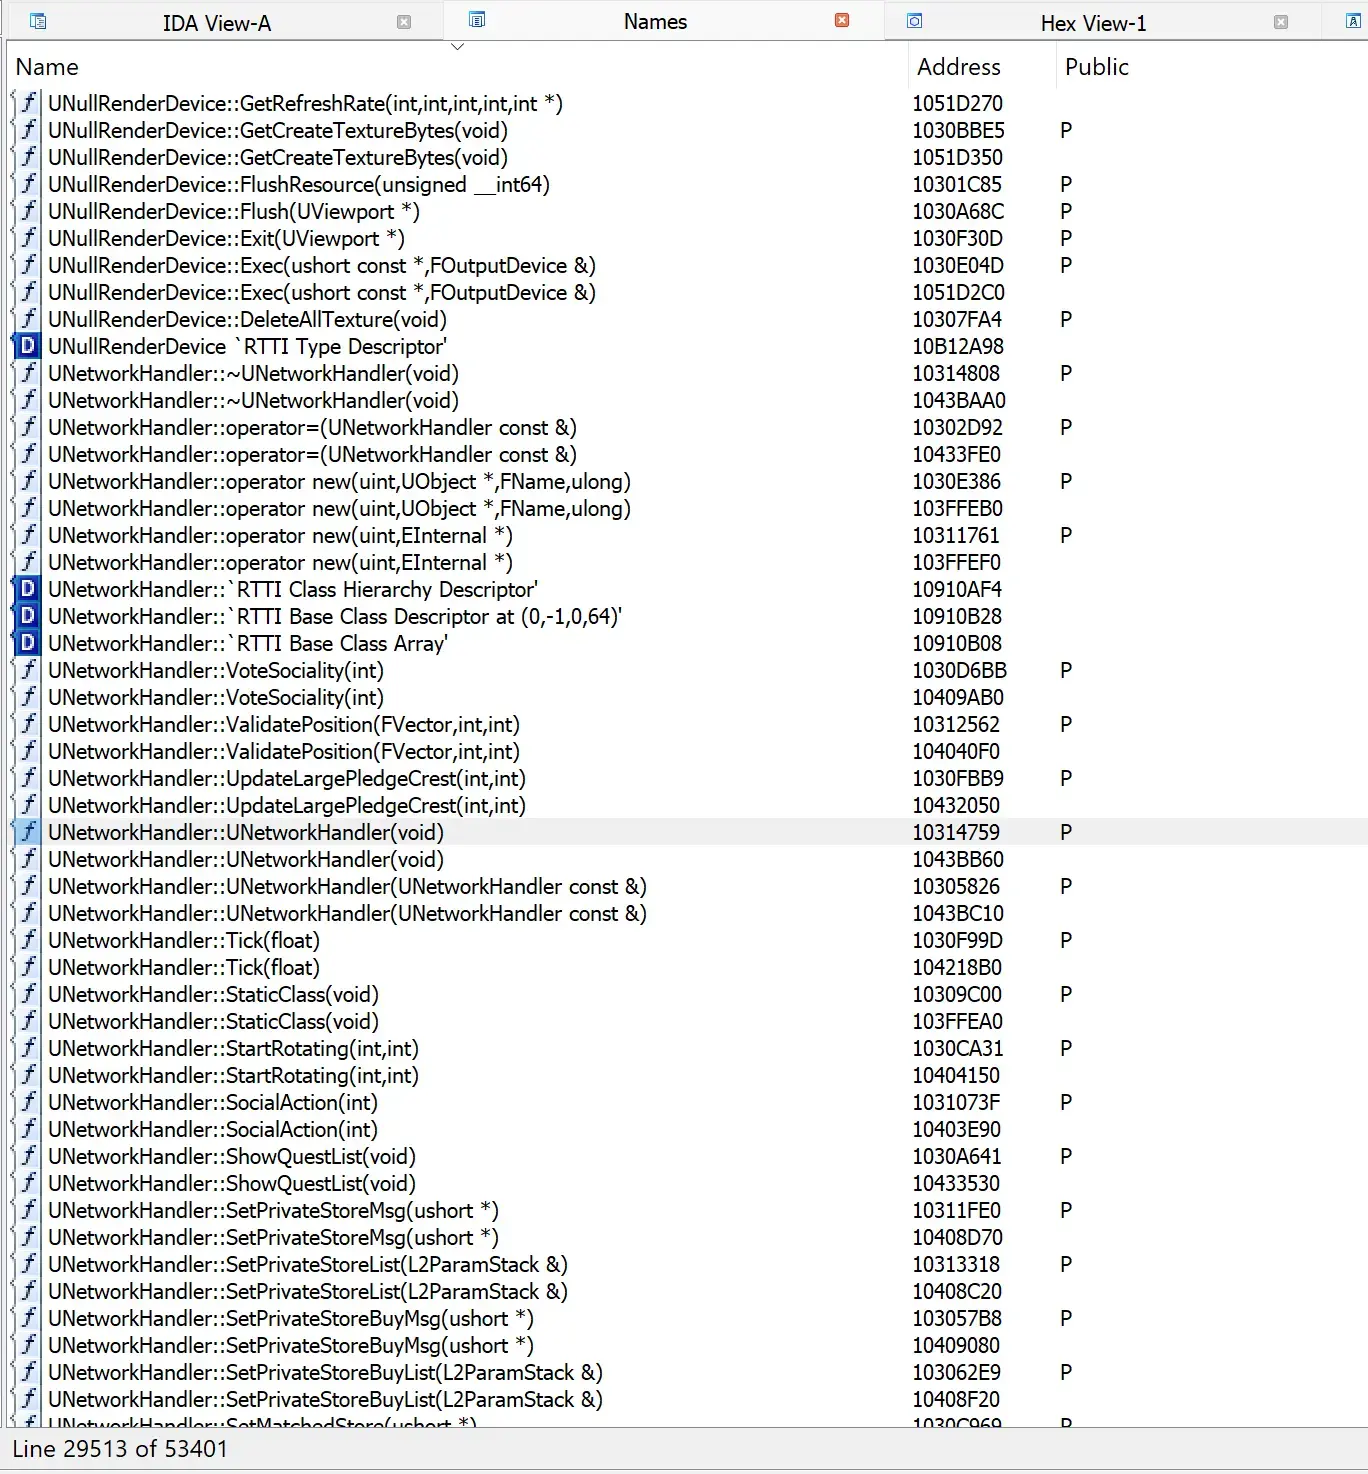
Task: Click the Names tab list icon
Action: coord(477,20)
